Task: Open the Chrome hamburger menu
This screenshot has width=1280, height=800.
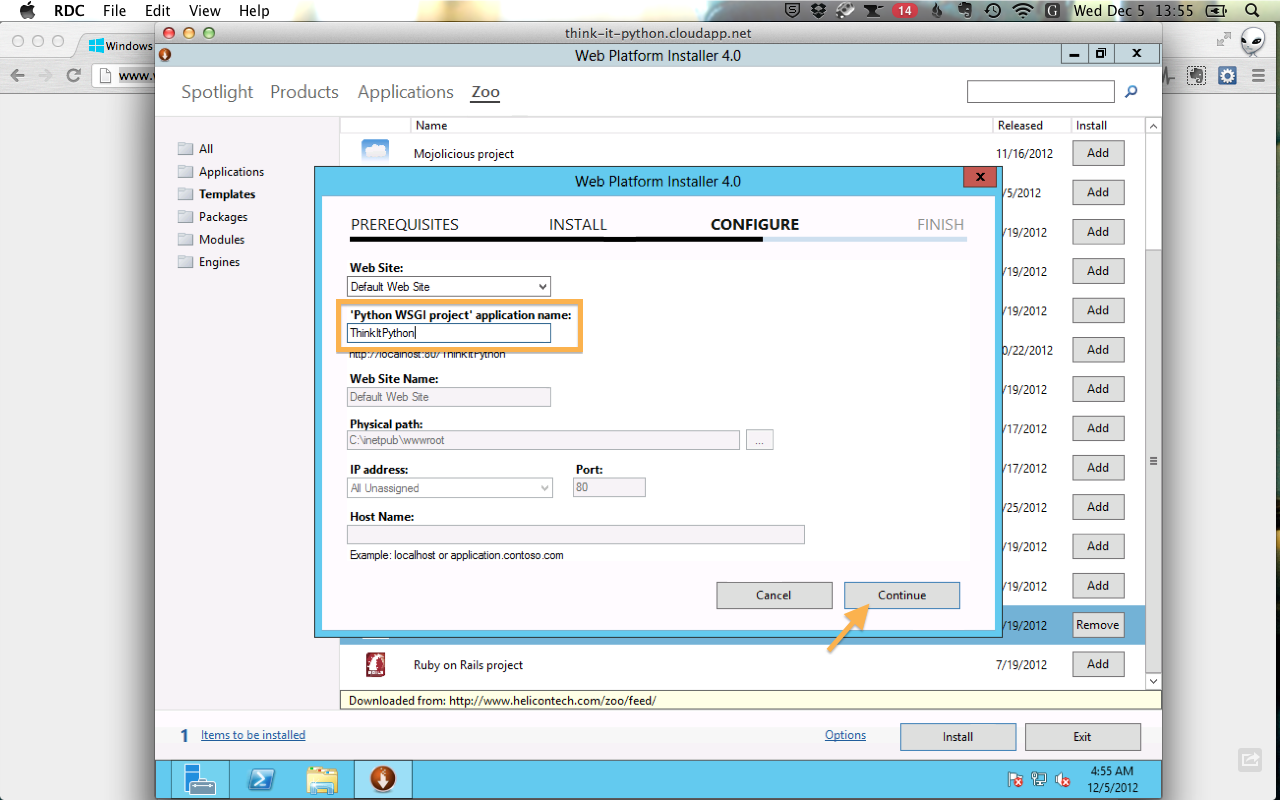Action: pos(1257,75)
